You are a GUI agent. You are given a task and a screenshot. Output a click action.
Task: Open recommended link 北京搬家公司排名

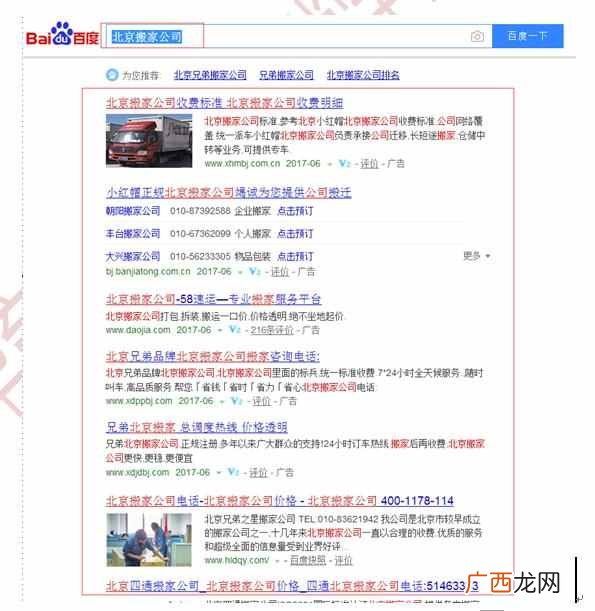(x=363, y=75)
